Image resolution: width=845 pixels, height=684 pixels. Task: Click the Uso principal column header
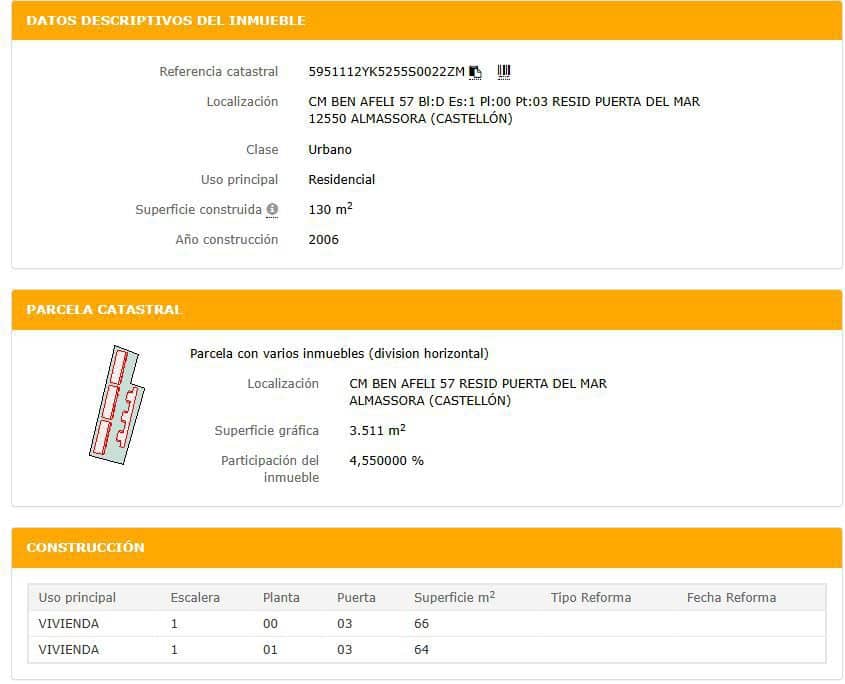(77, 598)
